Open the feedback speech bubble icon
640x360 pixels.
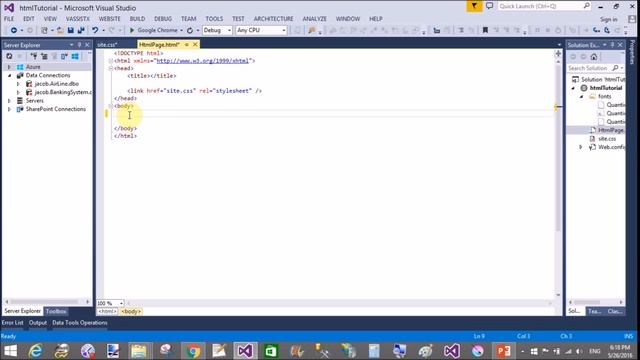[x=489, y=6]
